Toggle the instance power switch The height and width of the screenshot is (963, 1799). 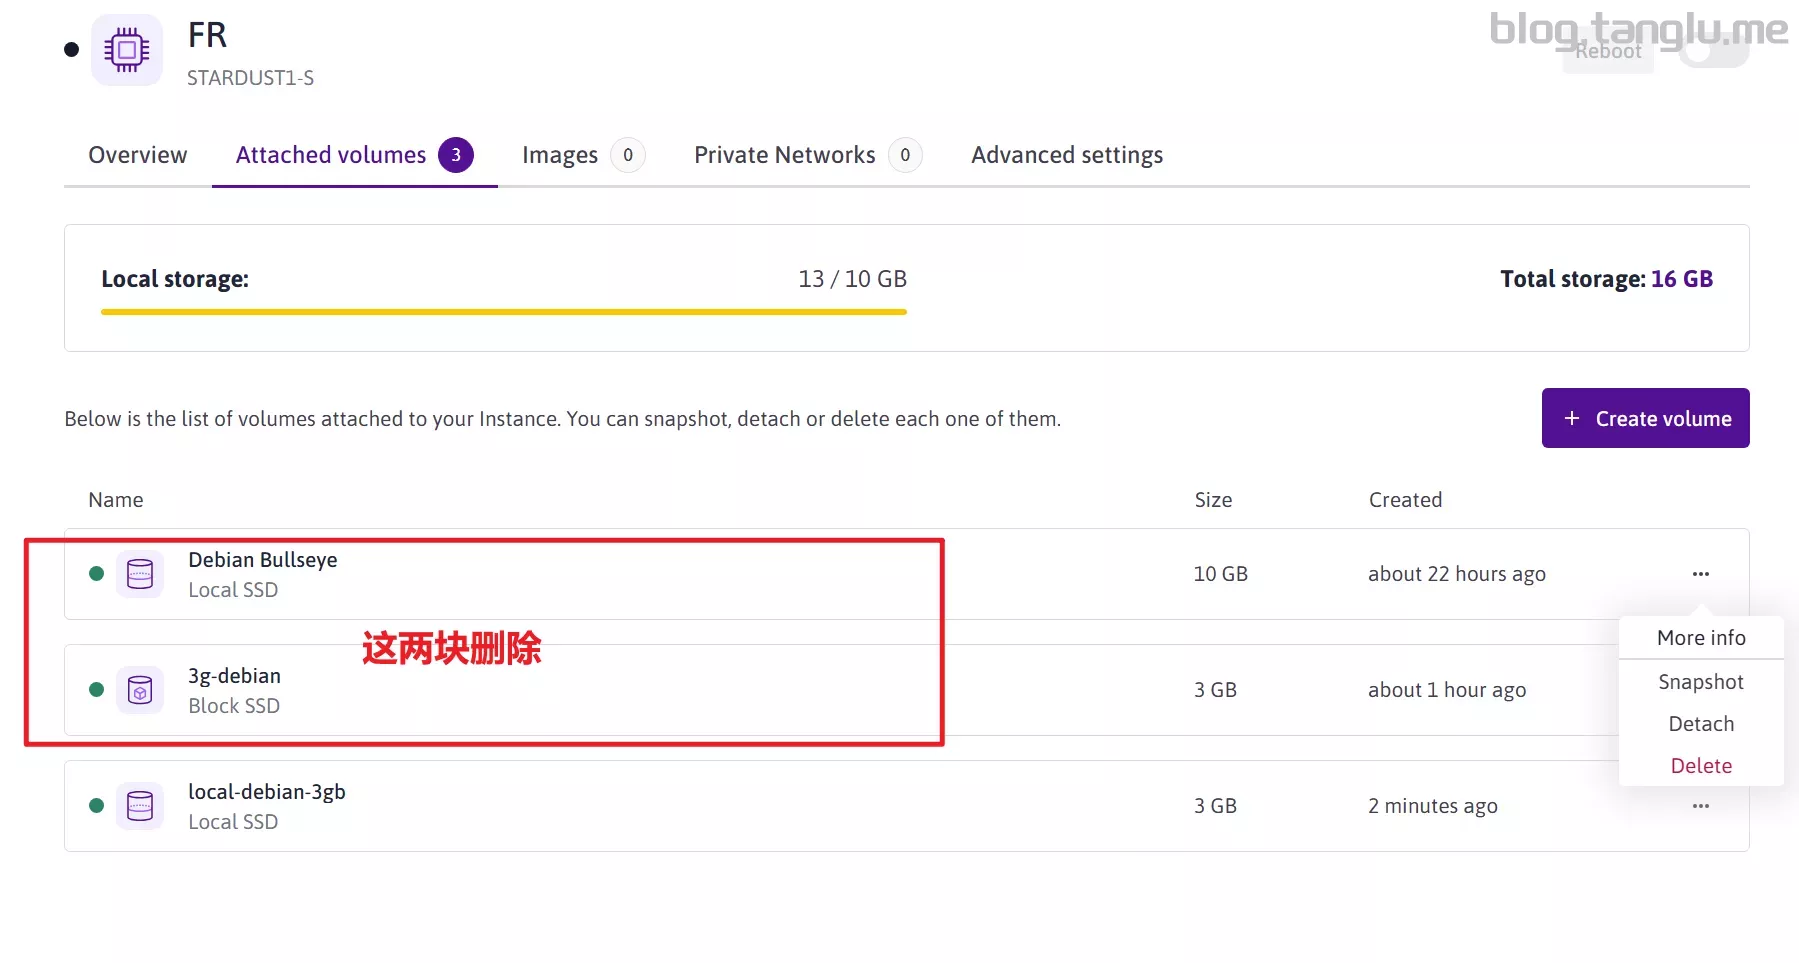tap(1713, 50)
